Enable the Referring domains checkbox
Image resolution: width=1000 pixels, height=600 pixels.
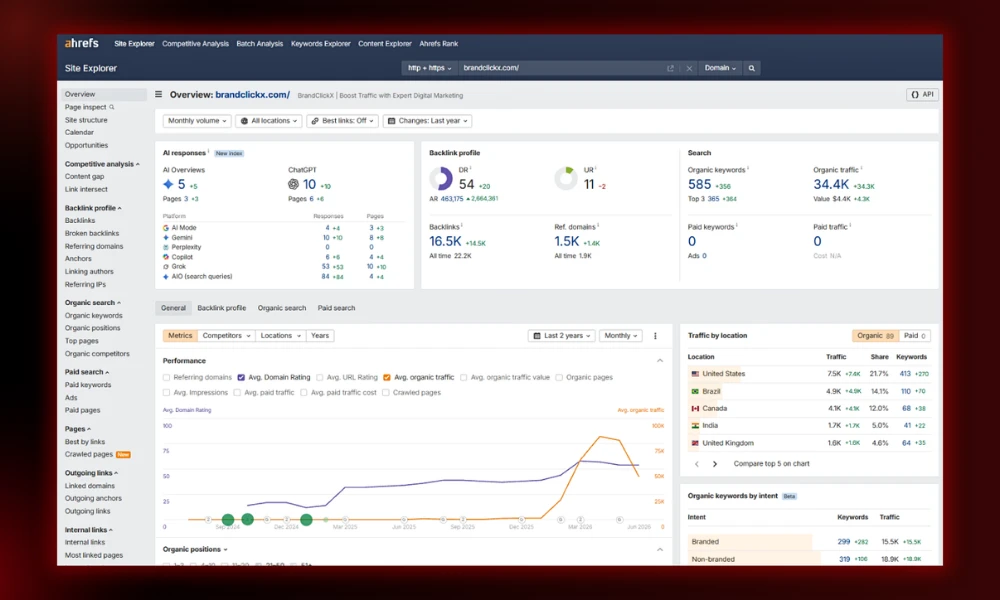166,377
